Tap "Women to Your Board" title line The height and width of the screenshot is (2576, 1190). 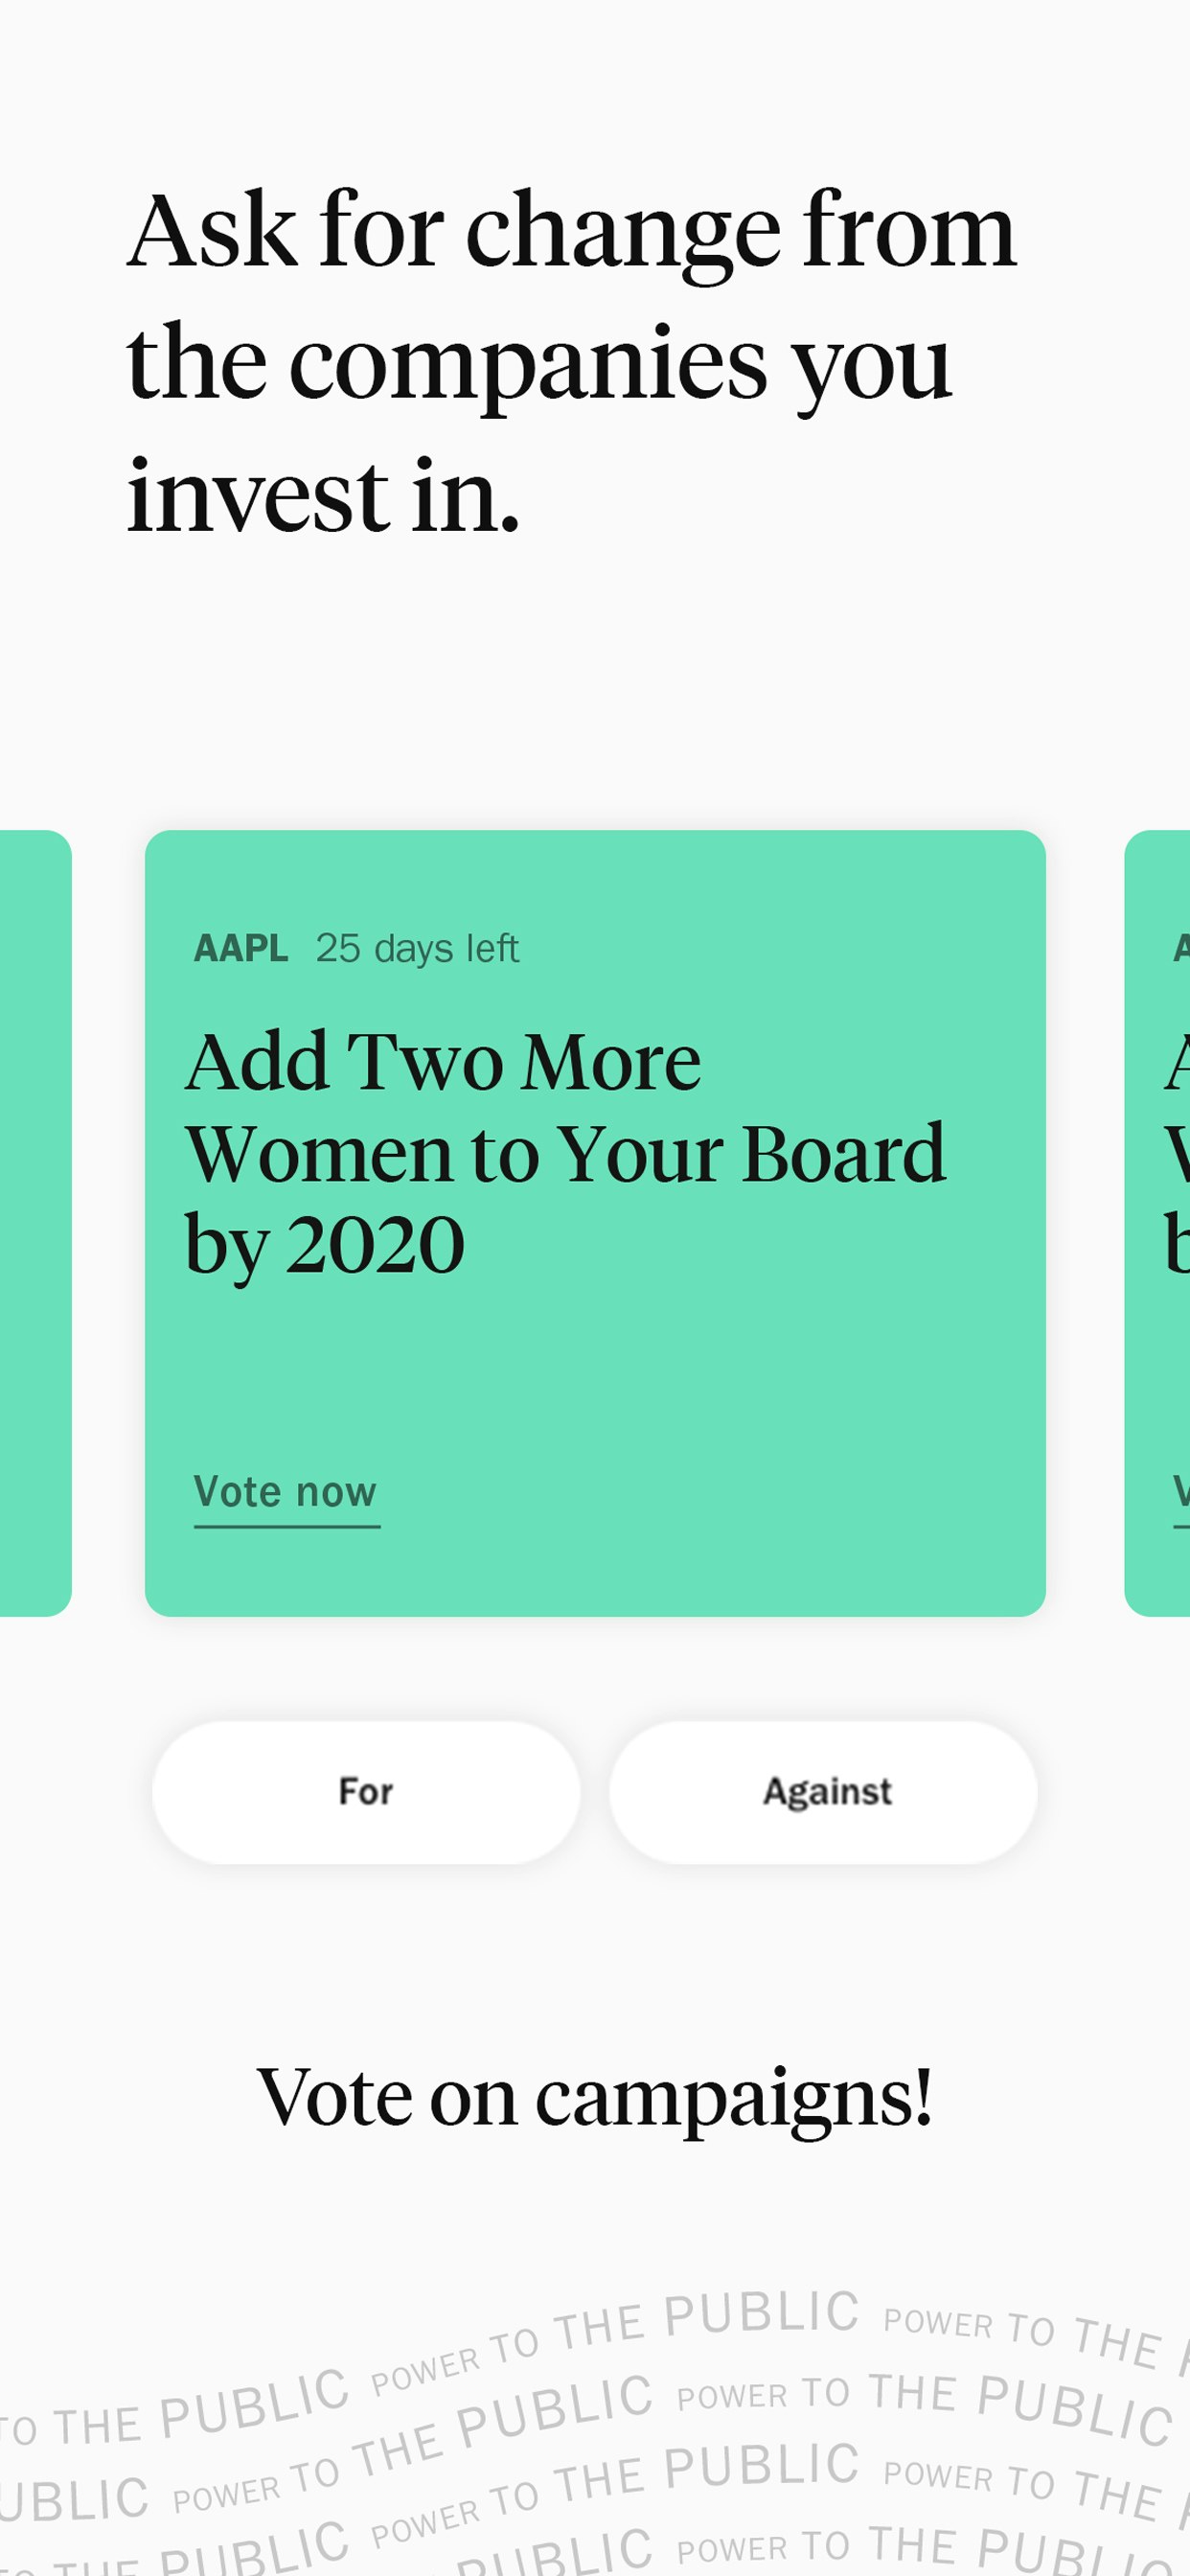click(x=565, y=1154)
